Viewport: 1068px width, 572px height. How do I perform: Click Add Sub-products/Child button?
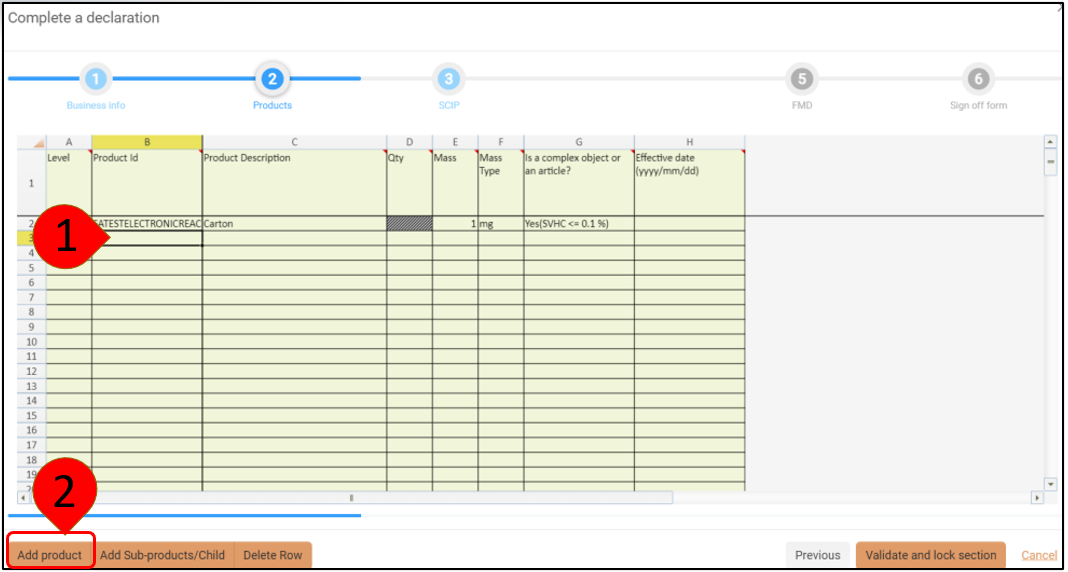click(162, 555)
